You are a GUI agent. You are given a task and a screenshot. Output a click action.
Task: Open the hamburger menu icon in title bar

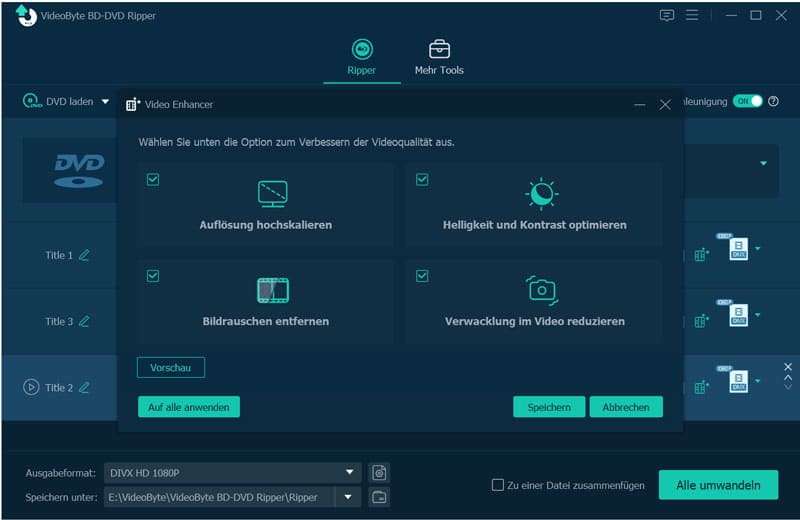pyautogui.click(x=692, y=15)
